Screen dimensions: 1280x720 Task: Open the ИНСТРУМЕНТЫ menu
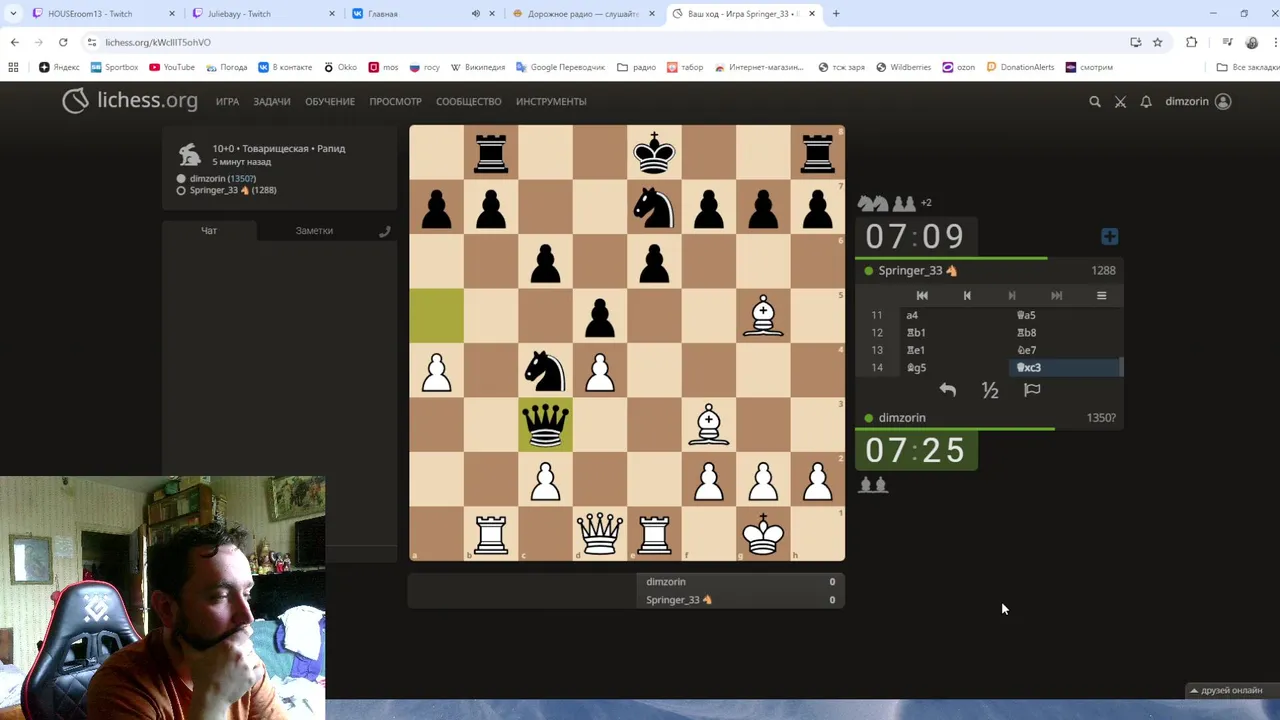[x=551, y=101]
